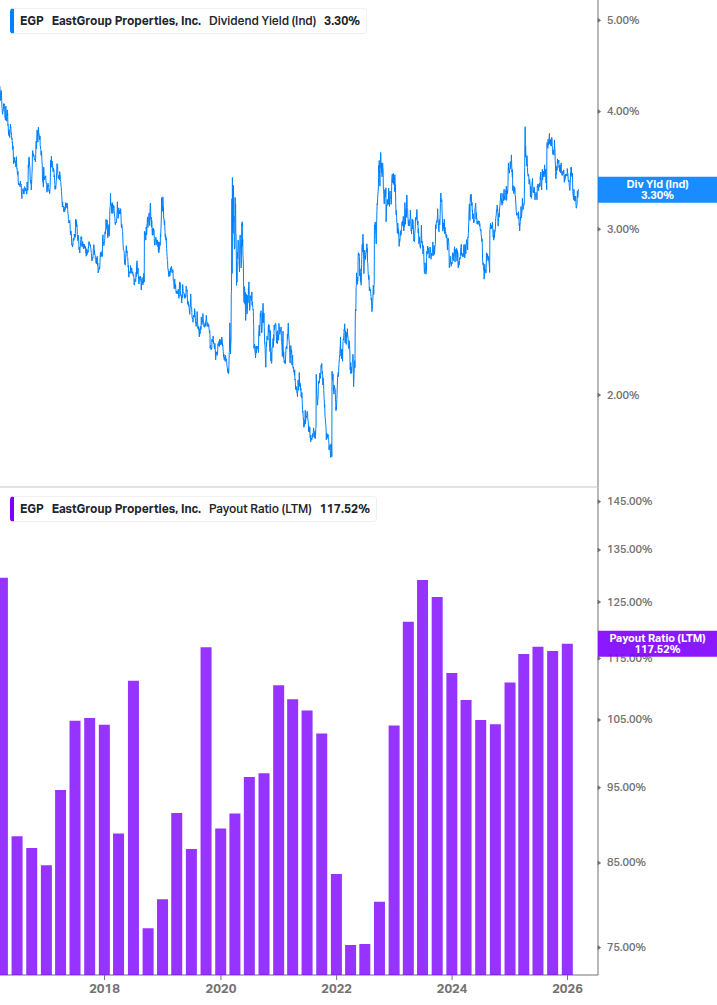Click the 145.00% label on the payout axis
Viewport: 717px width, 1005px height.
[629, 501]
